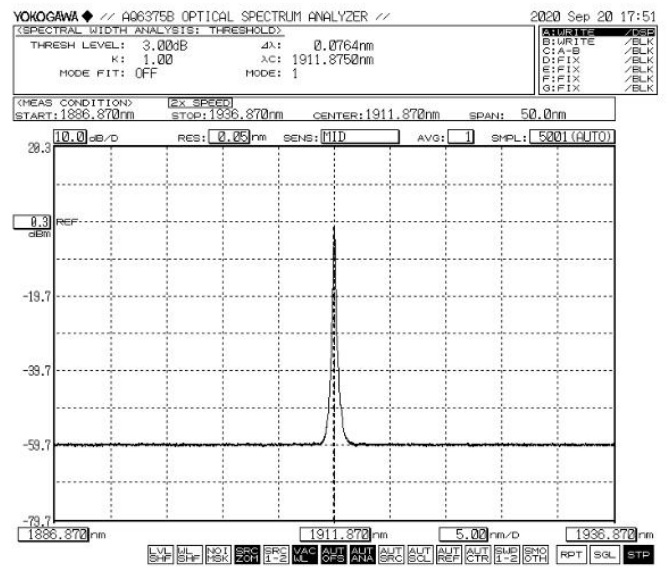Click the 5.00 nm/D span field
The height and width of the screenshot is (580, 669).
[463, 534]
